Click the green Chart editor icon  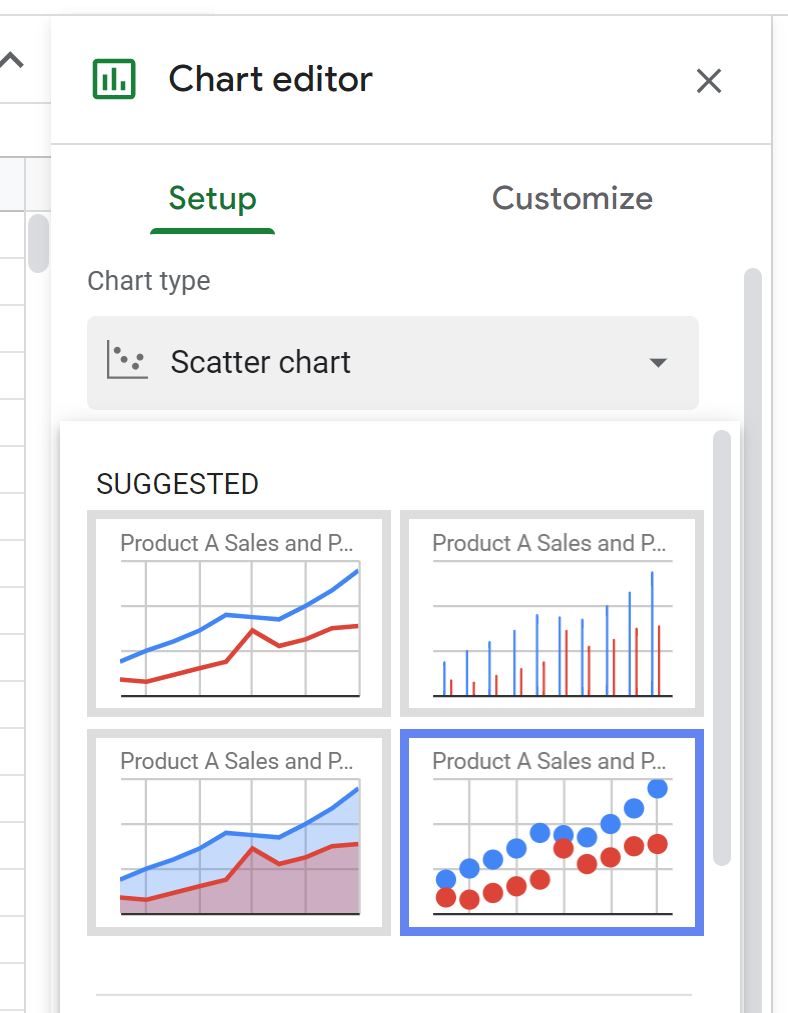click(114, 79)
